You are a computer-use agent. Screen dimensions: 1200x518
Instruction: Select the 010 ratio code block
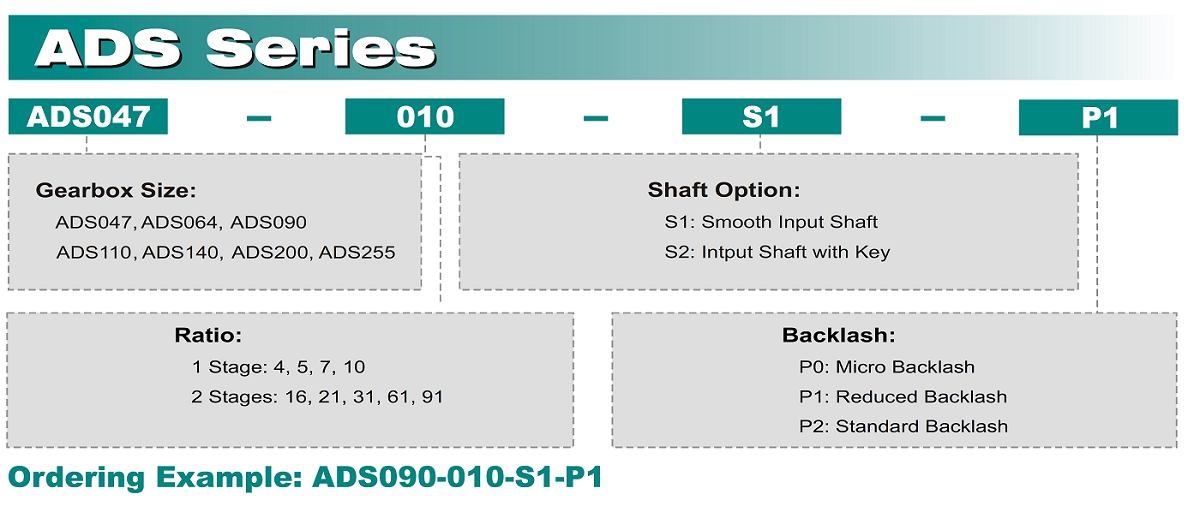pos(425,116)
